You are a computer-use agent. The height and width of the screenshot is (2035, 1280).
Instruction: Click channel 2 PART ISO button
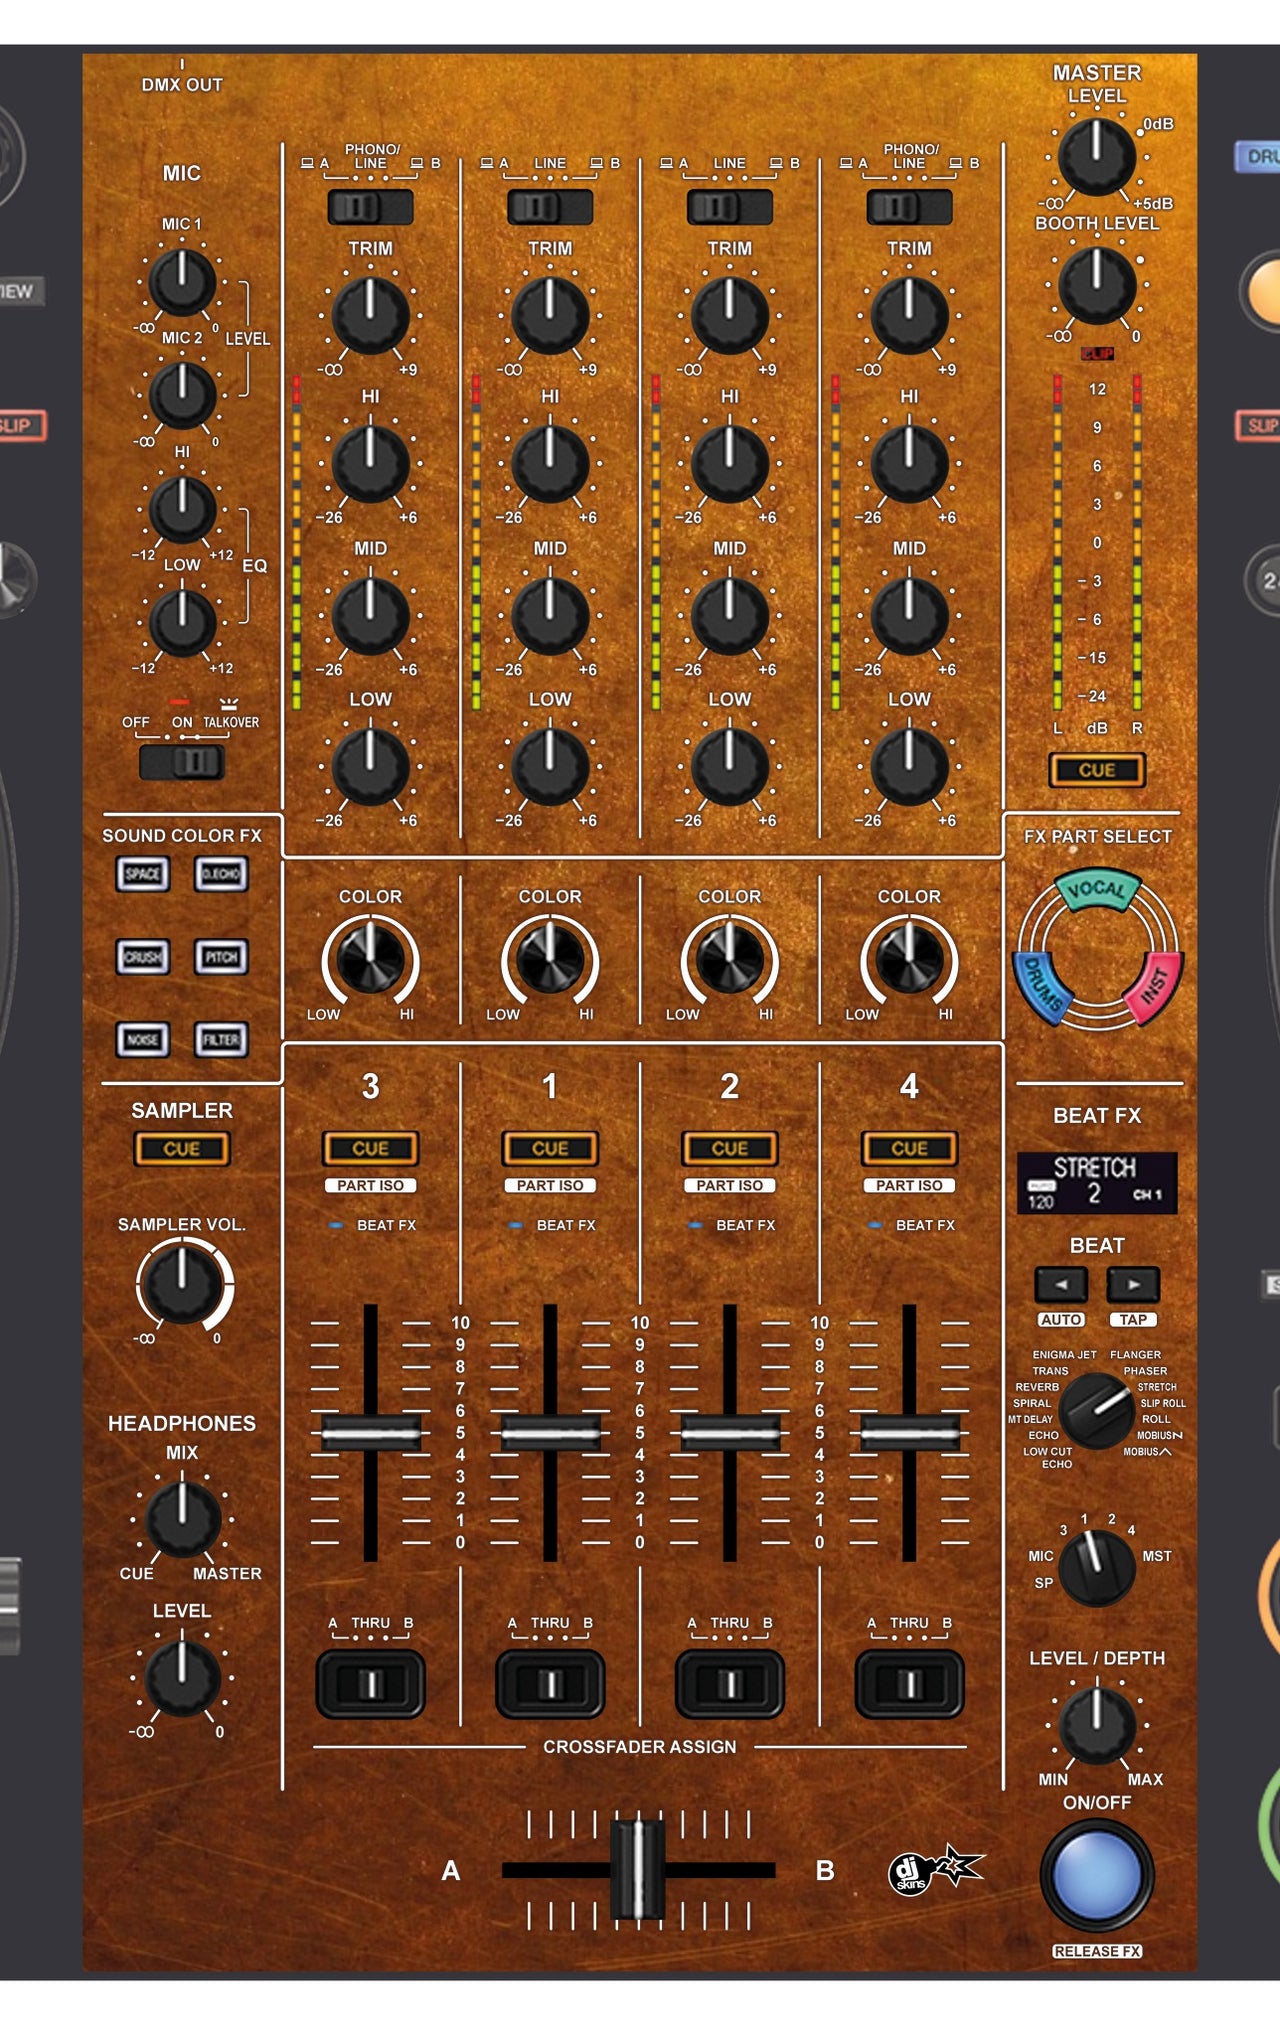coord(730,1185)
